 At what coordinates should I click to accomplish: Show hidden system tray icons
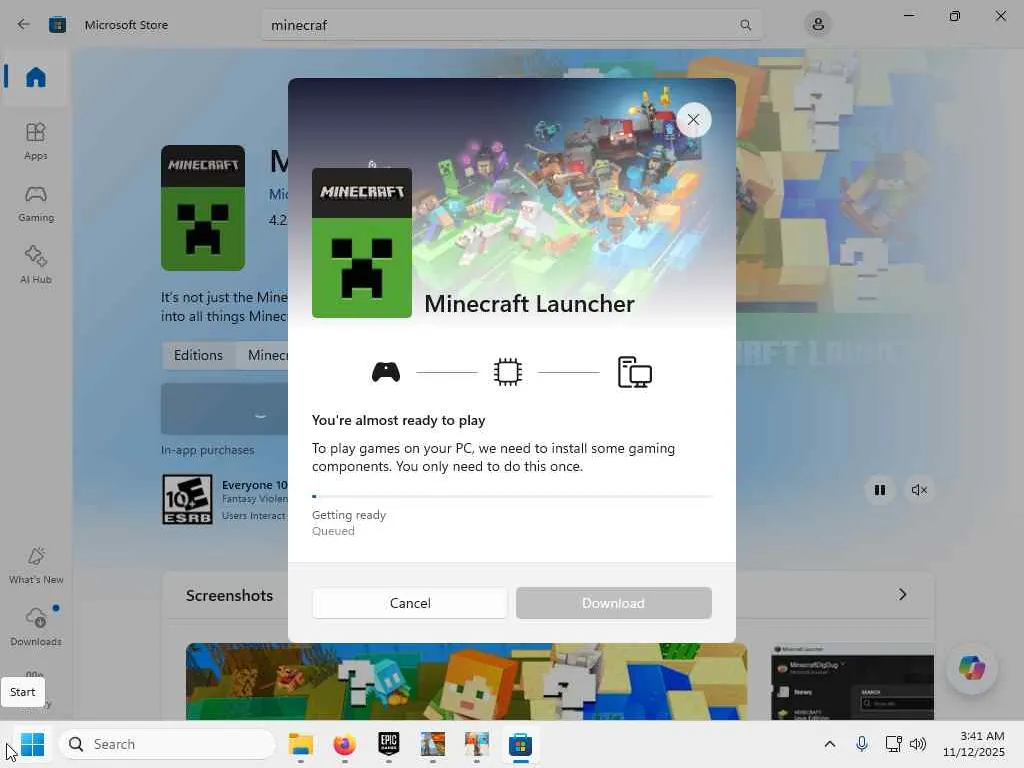tap(829, 744)
